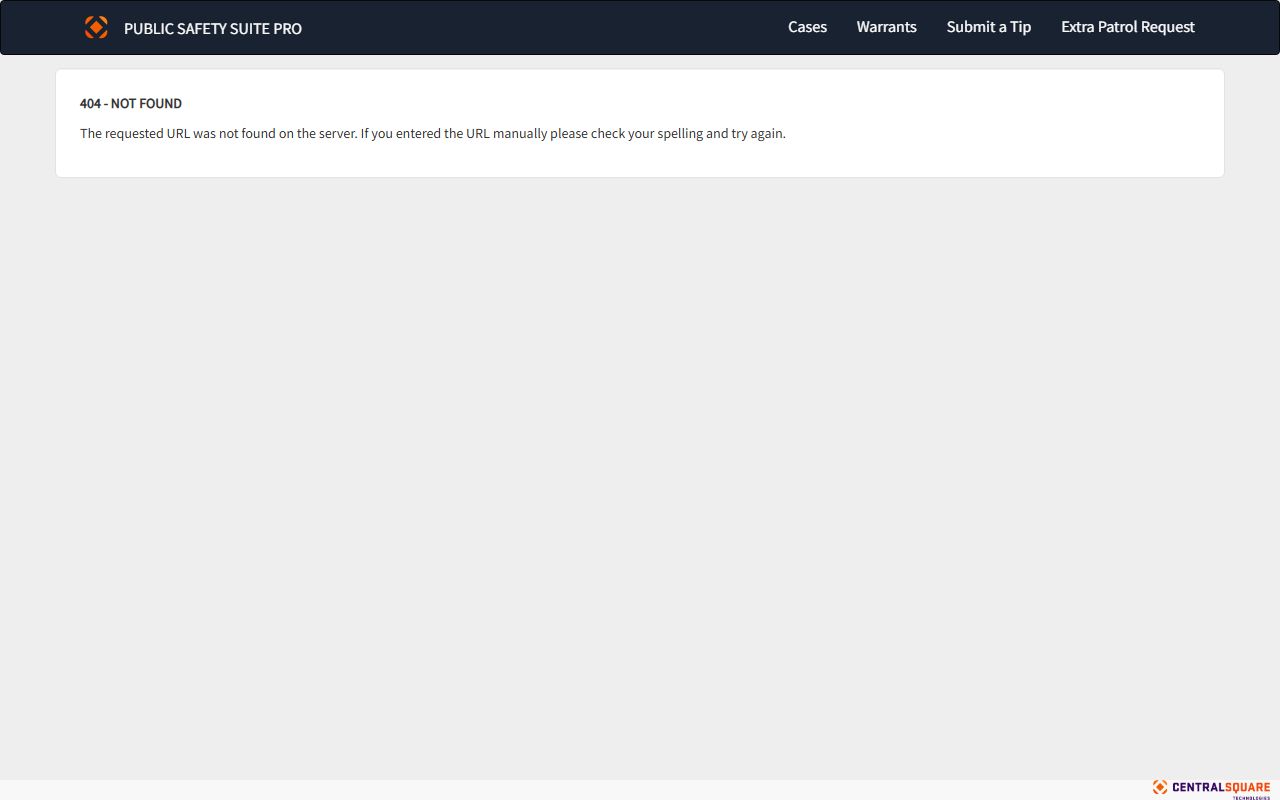Click the 404 - NOT FOUND heading
This screenshot has height=800, width=1280.
coord(131,103)
